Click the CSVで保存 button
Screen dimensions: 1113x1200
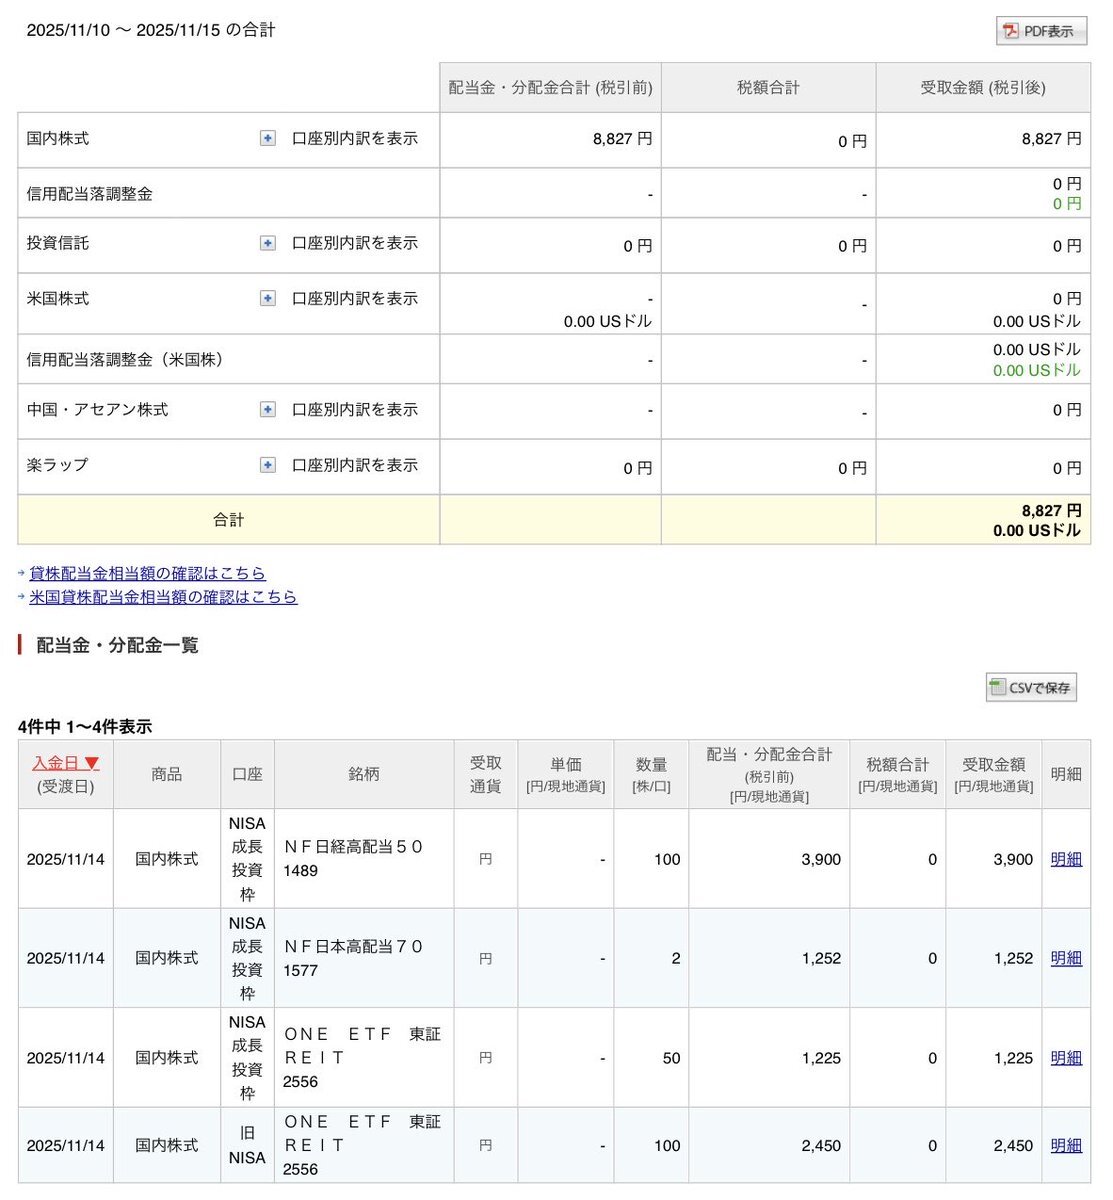coord(1031,688)
